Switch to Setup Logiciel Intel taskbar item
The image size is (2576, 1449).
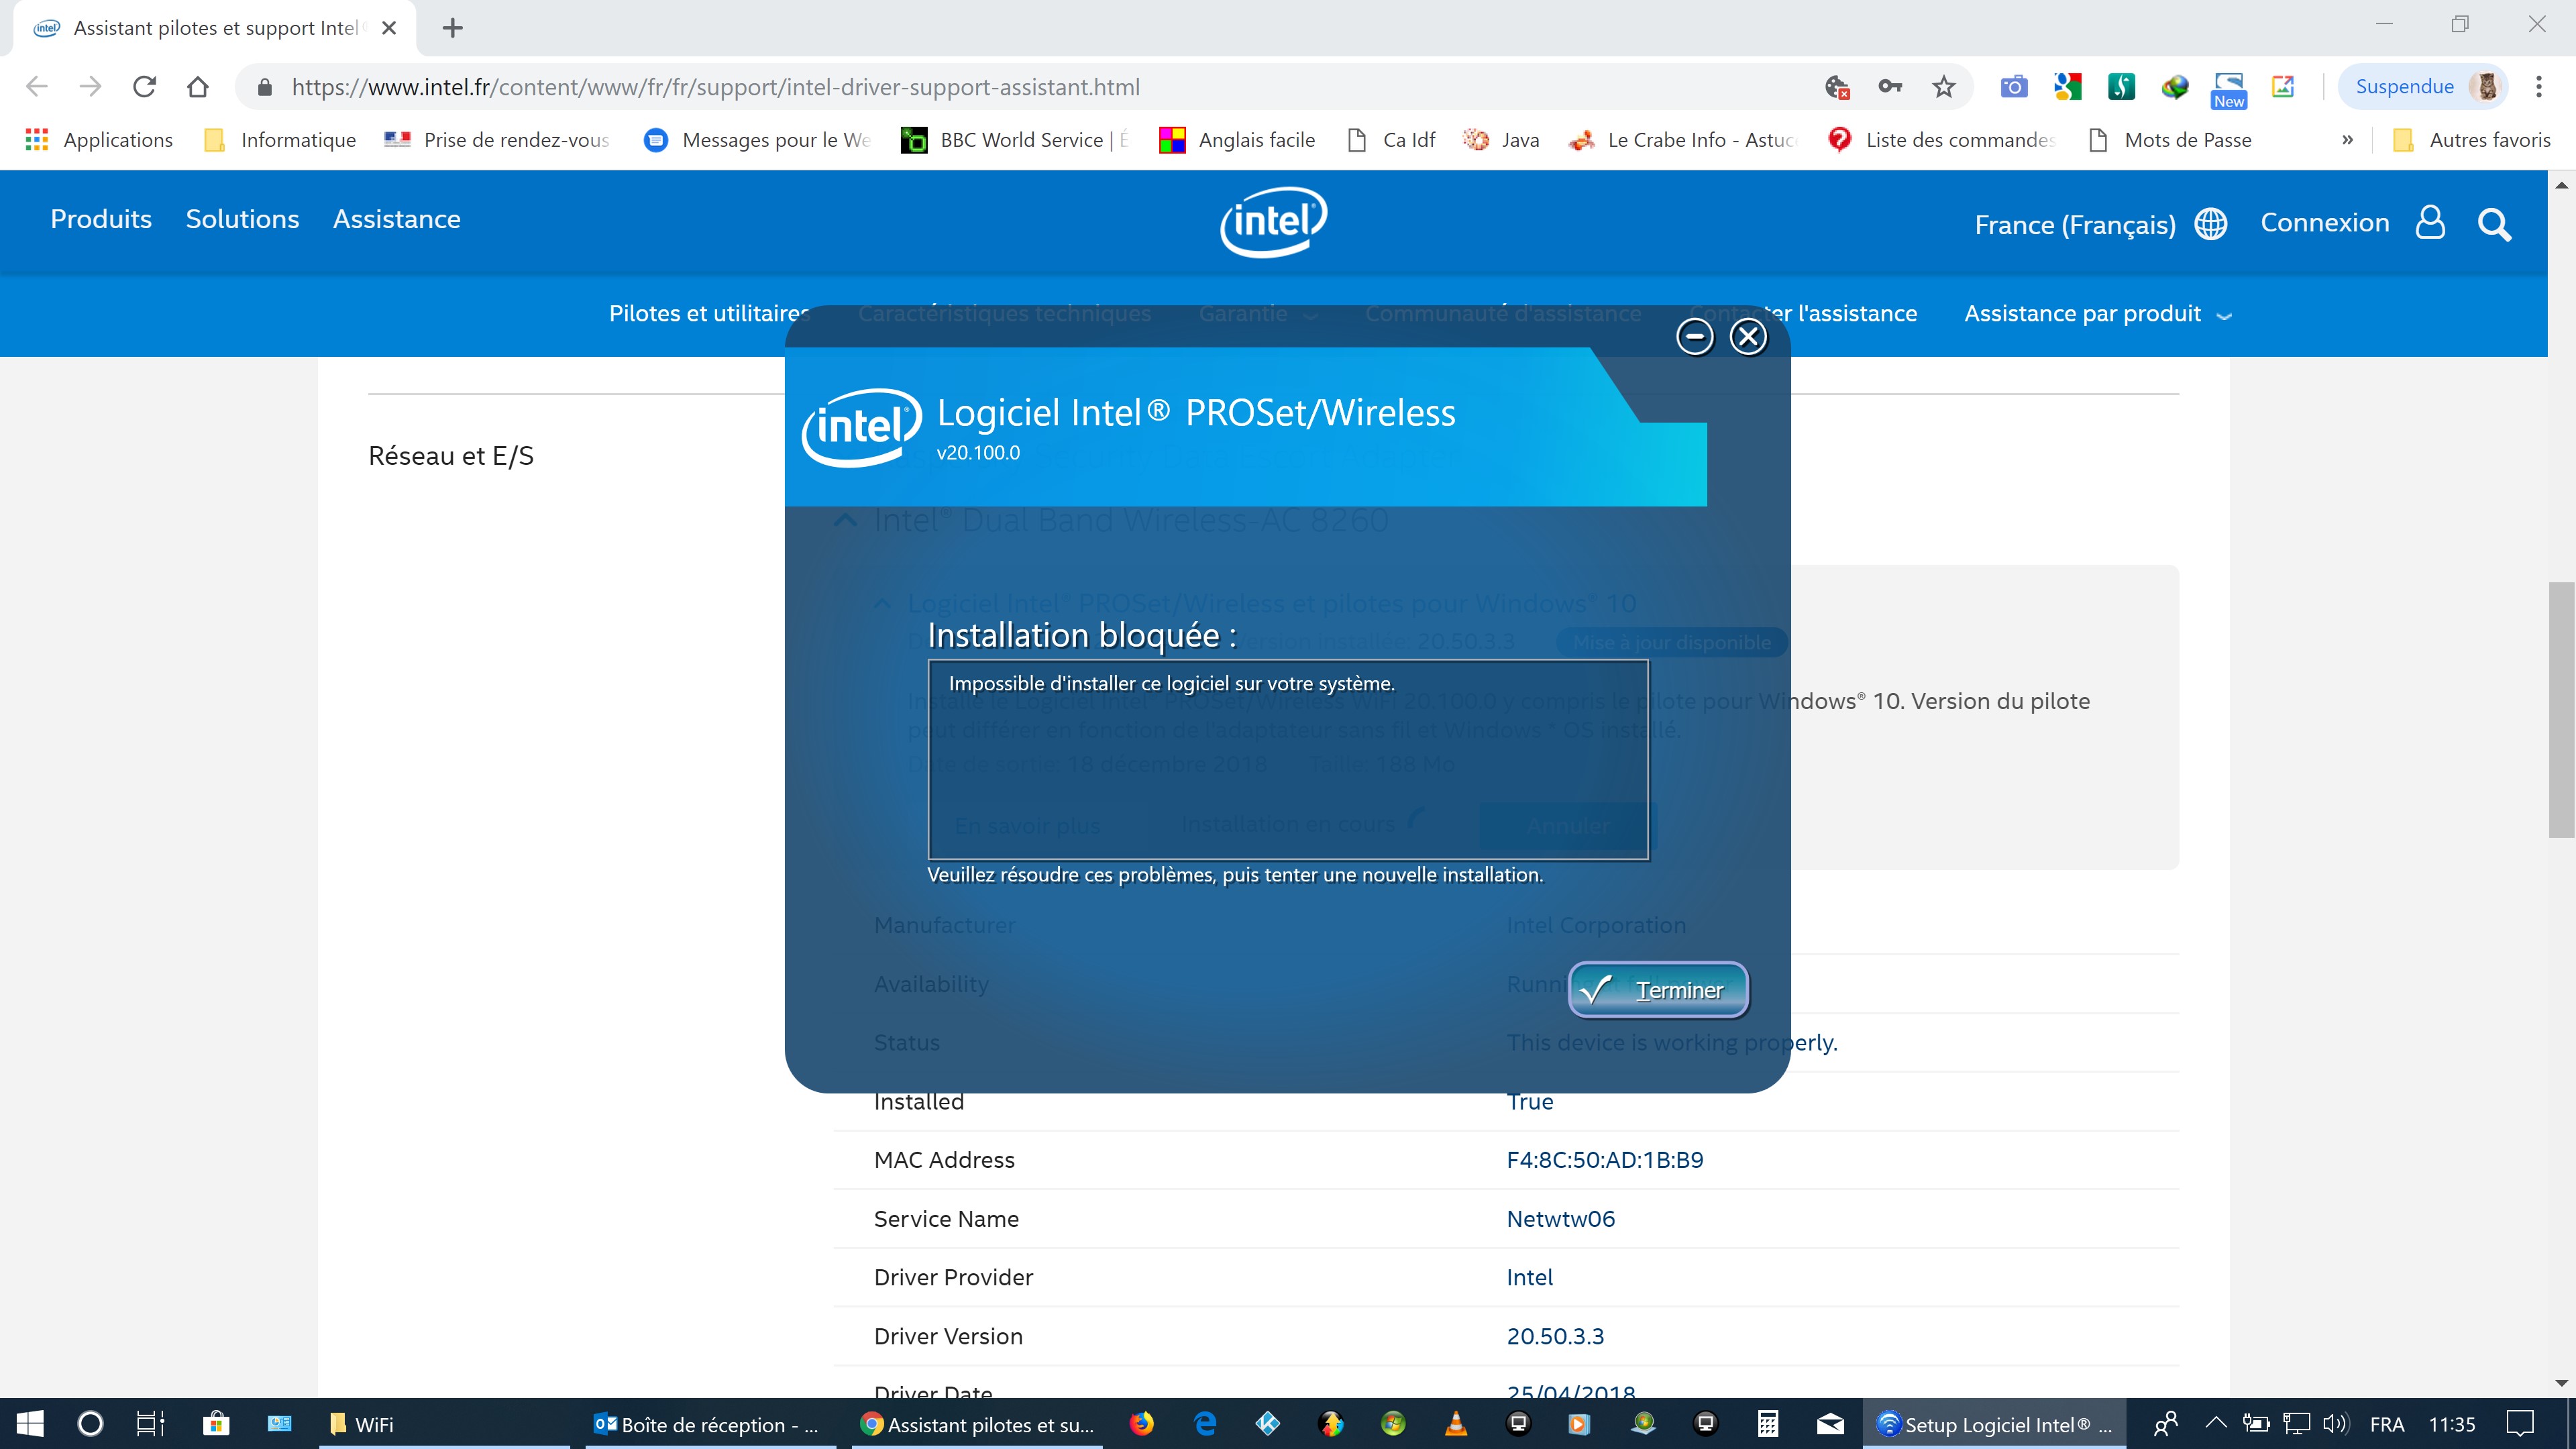(x=1994, y=1424)
